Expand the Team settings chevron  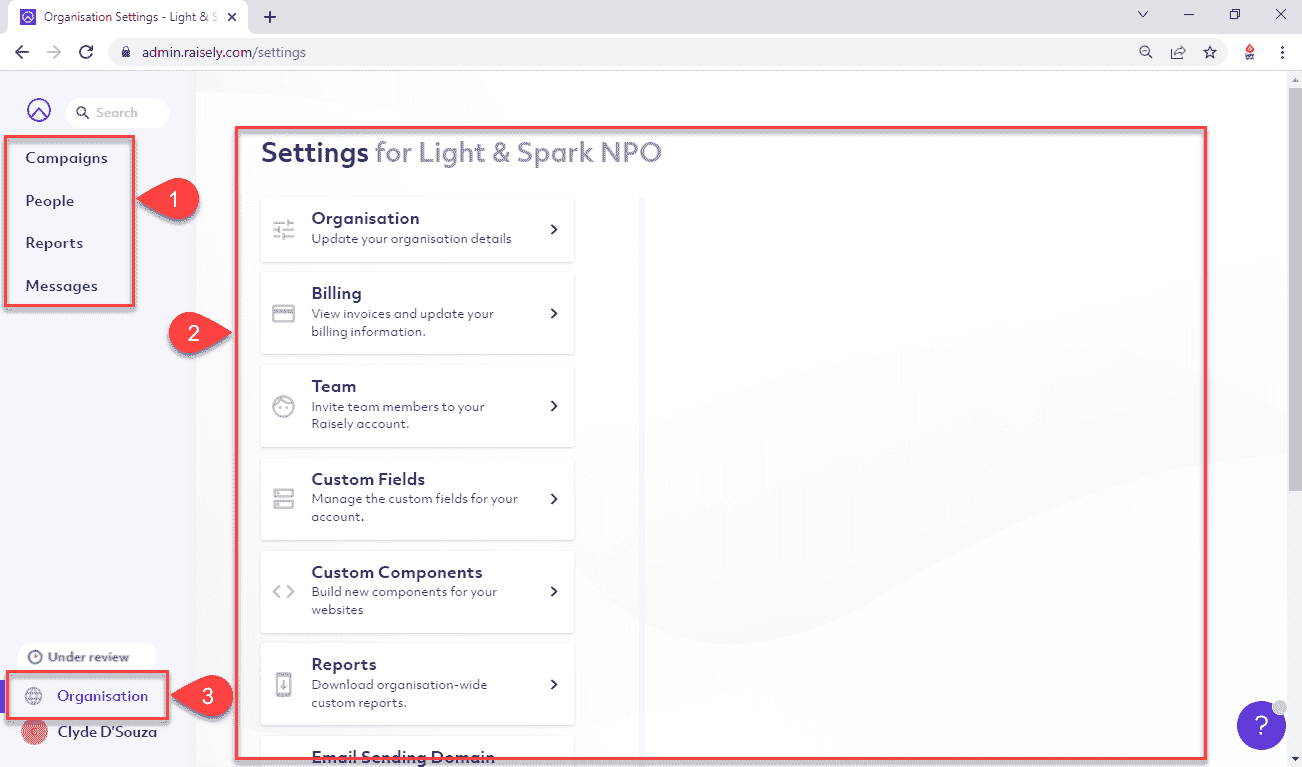tap(554, 406)
